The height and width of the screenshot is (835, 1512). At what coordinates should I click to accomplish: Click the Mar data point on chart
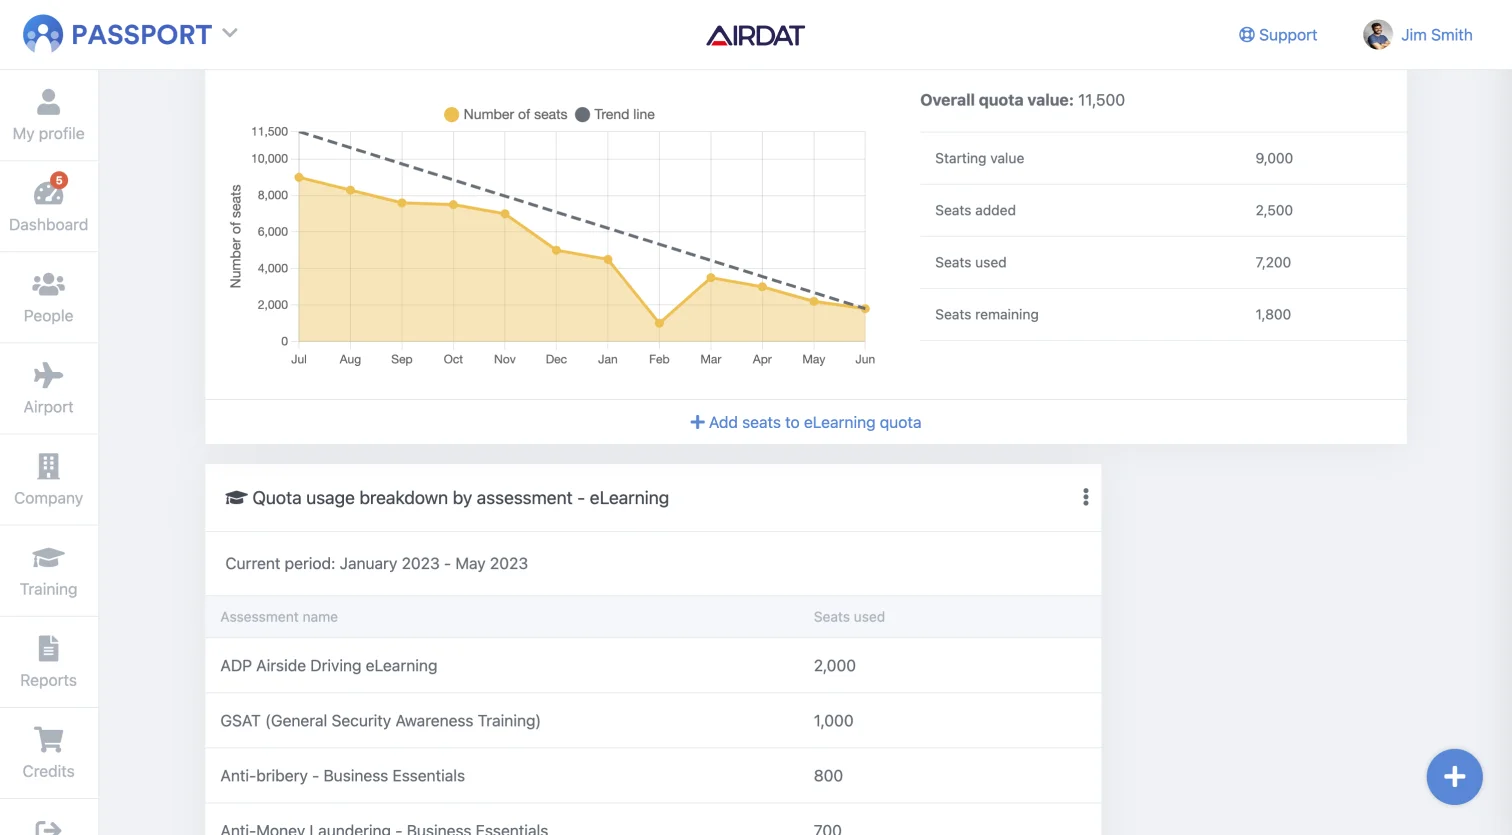pos(711,278)
